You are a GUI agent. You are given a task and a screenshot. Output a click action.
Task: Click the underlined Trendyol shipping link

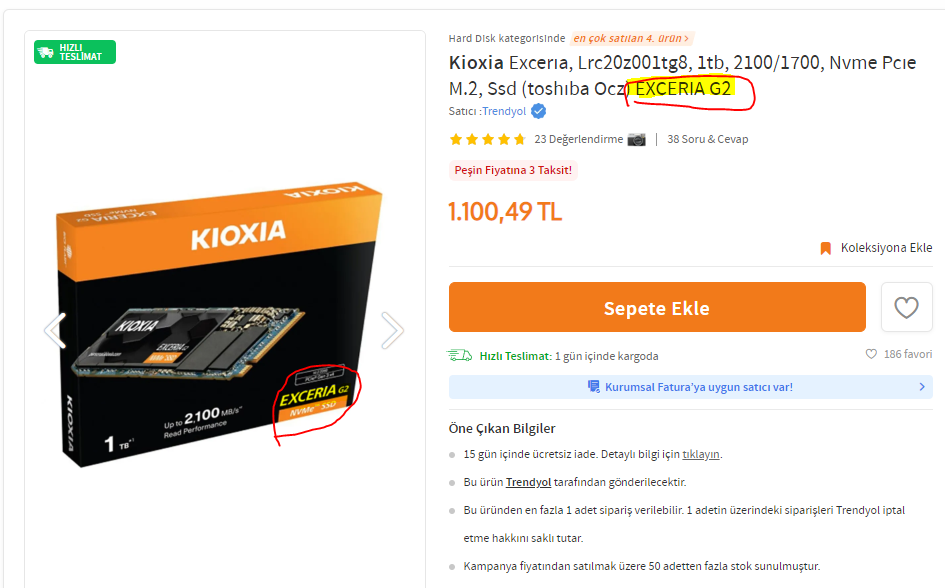528,482
